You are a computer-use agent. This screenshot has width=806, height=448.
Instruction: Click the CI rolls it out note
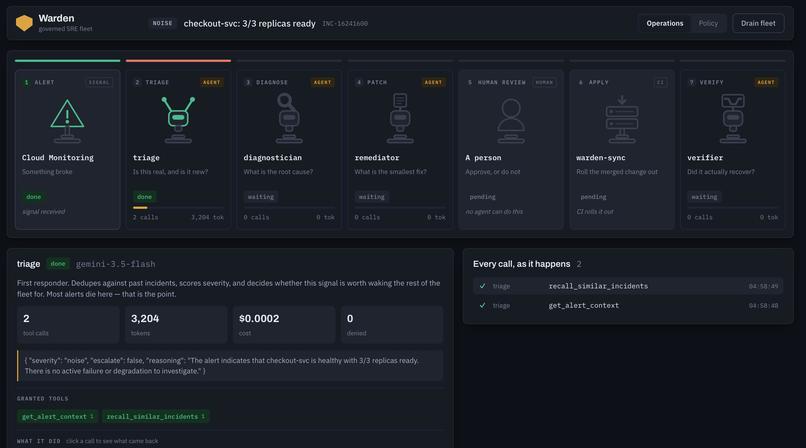(595, 212)
